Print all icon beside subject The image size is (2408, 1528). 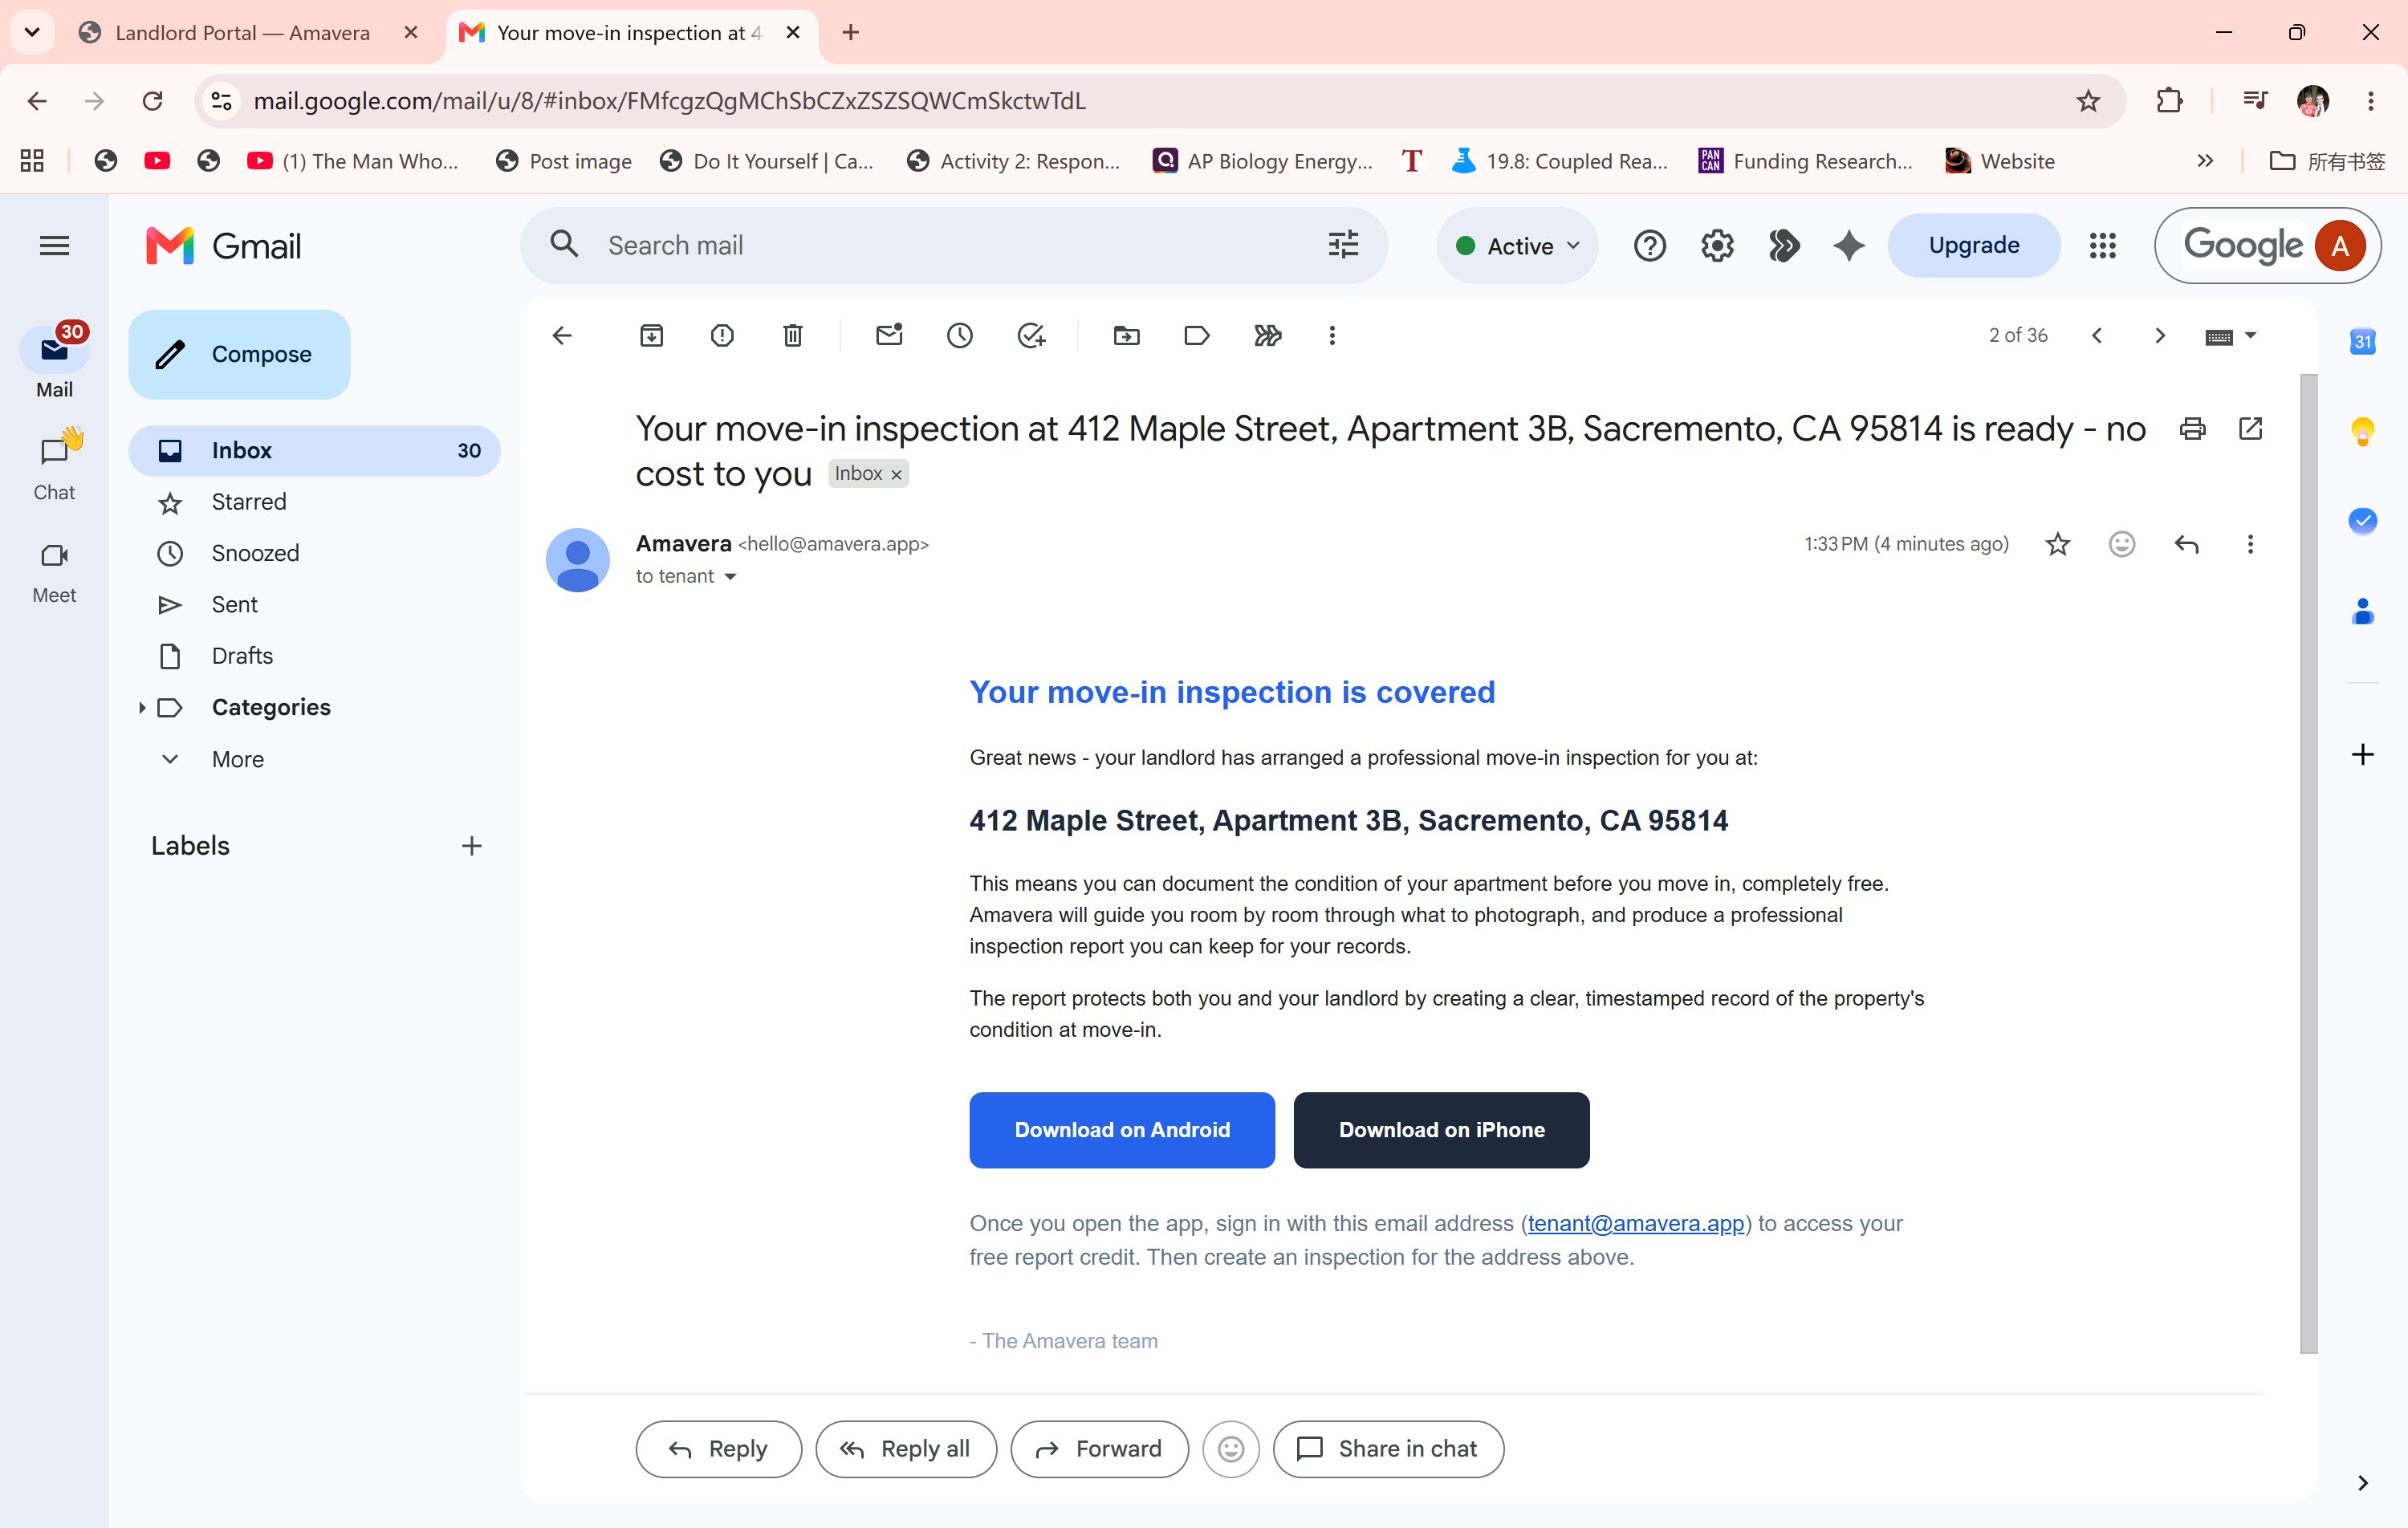pyautogui.click(x=2193, y=429)
